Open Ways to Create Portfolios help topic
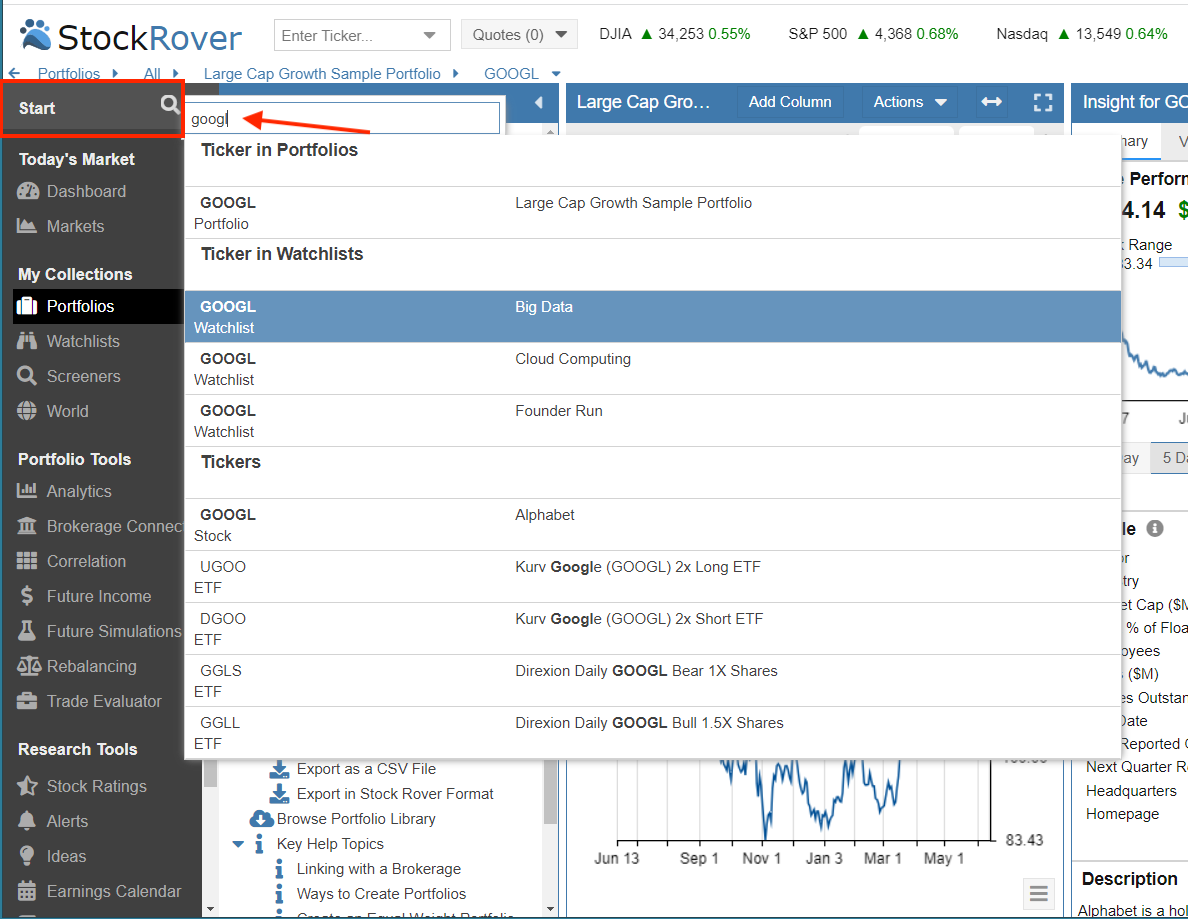 [381, 894]
